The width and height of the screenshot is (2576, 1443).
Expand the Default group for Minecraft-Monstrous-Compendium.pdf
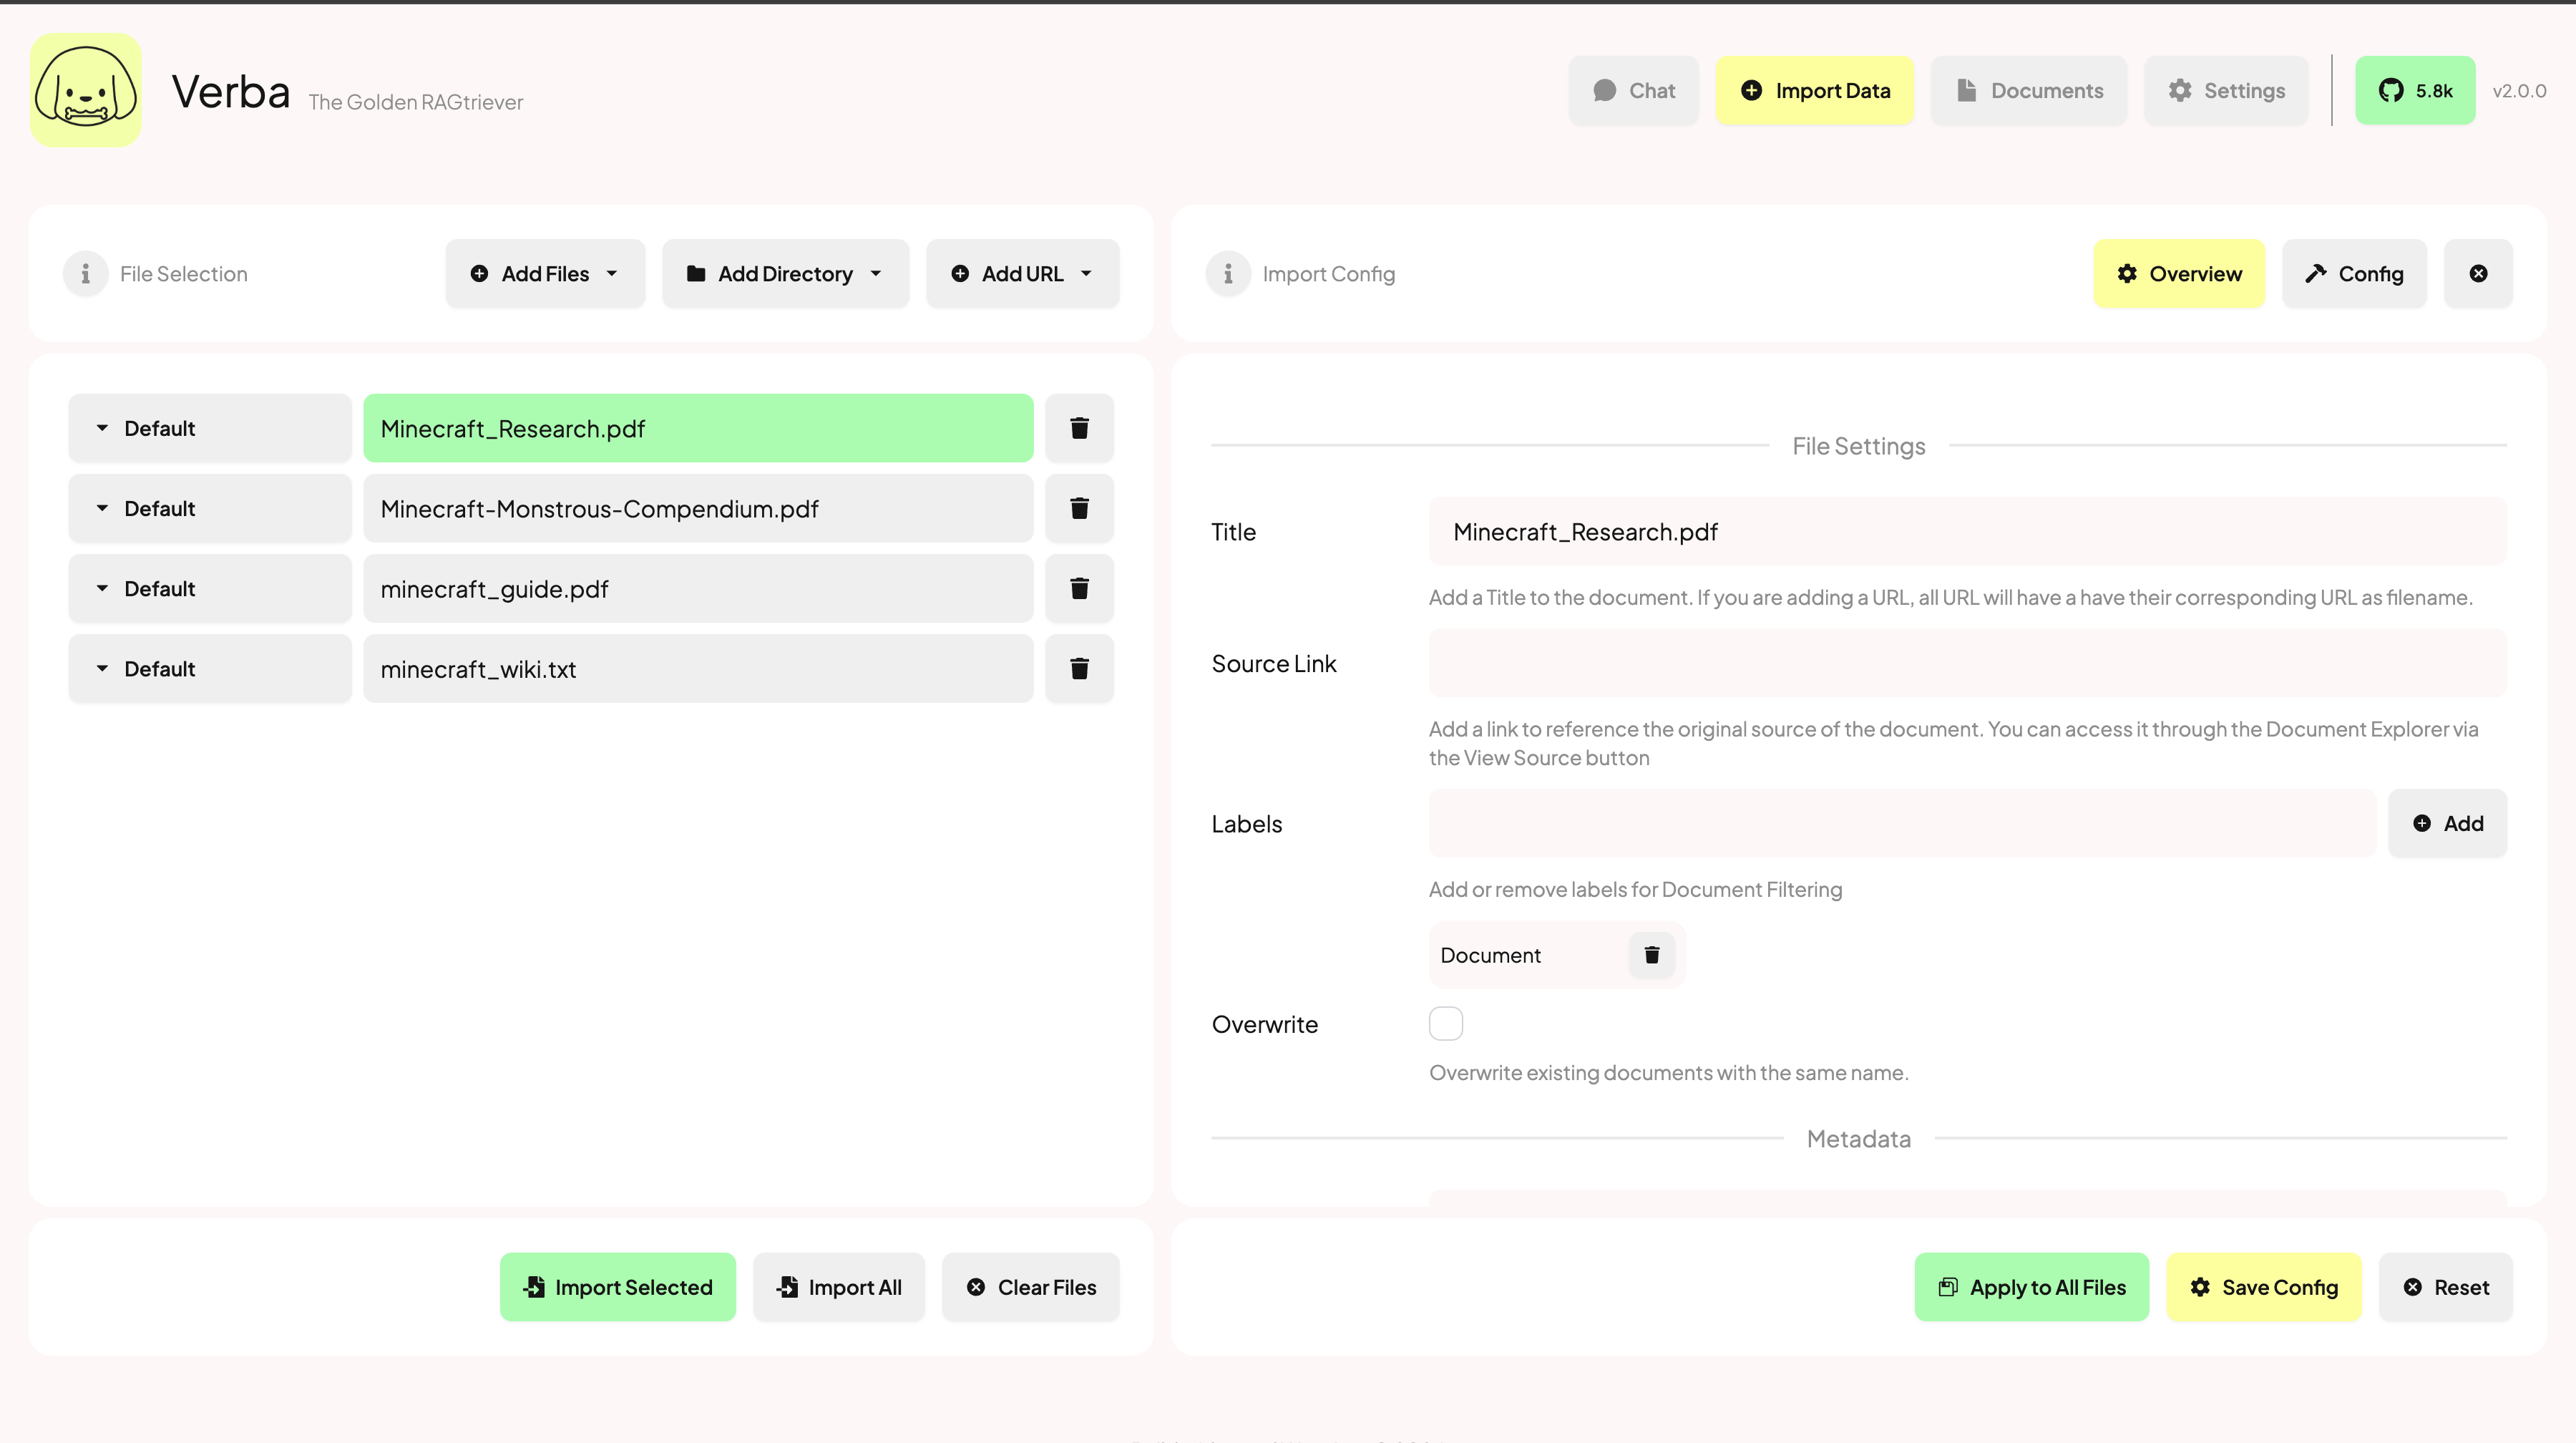tap(101, 508)
